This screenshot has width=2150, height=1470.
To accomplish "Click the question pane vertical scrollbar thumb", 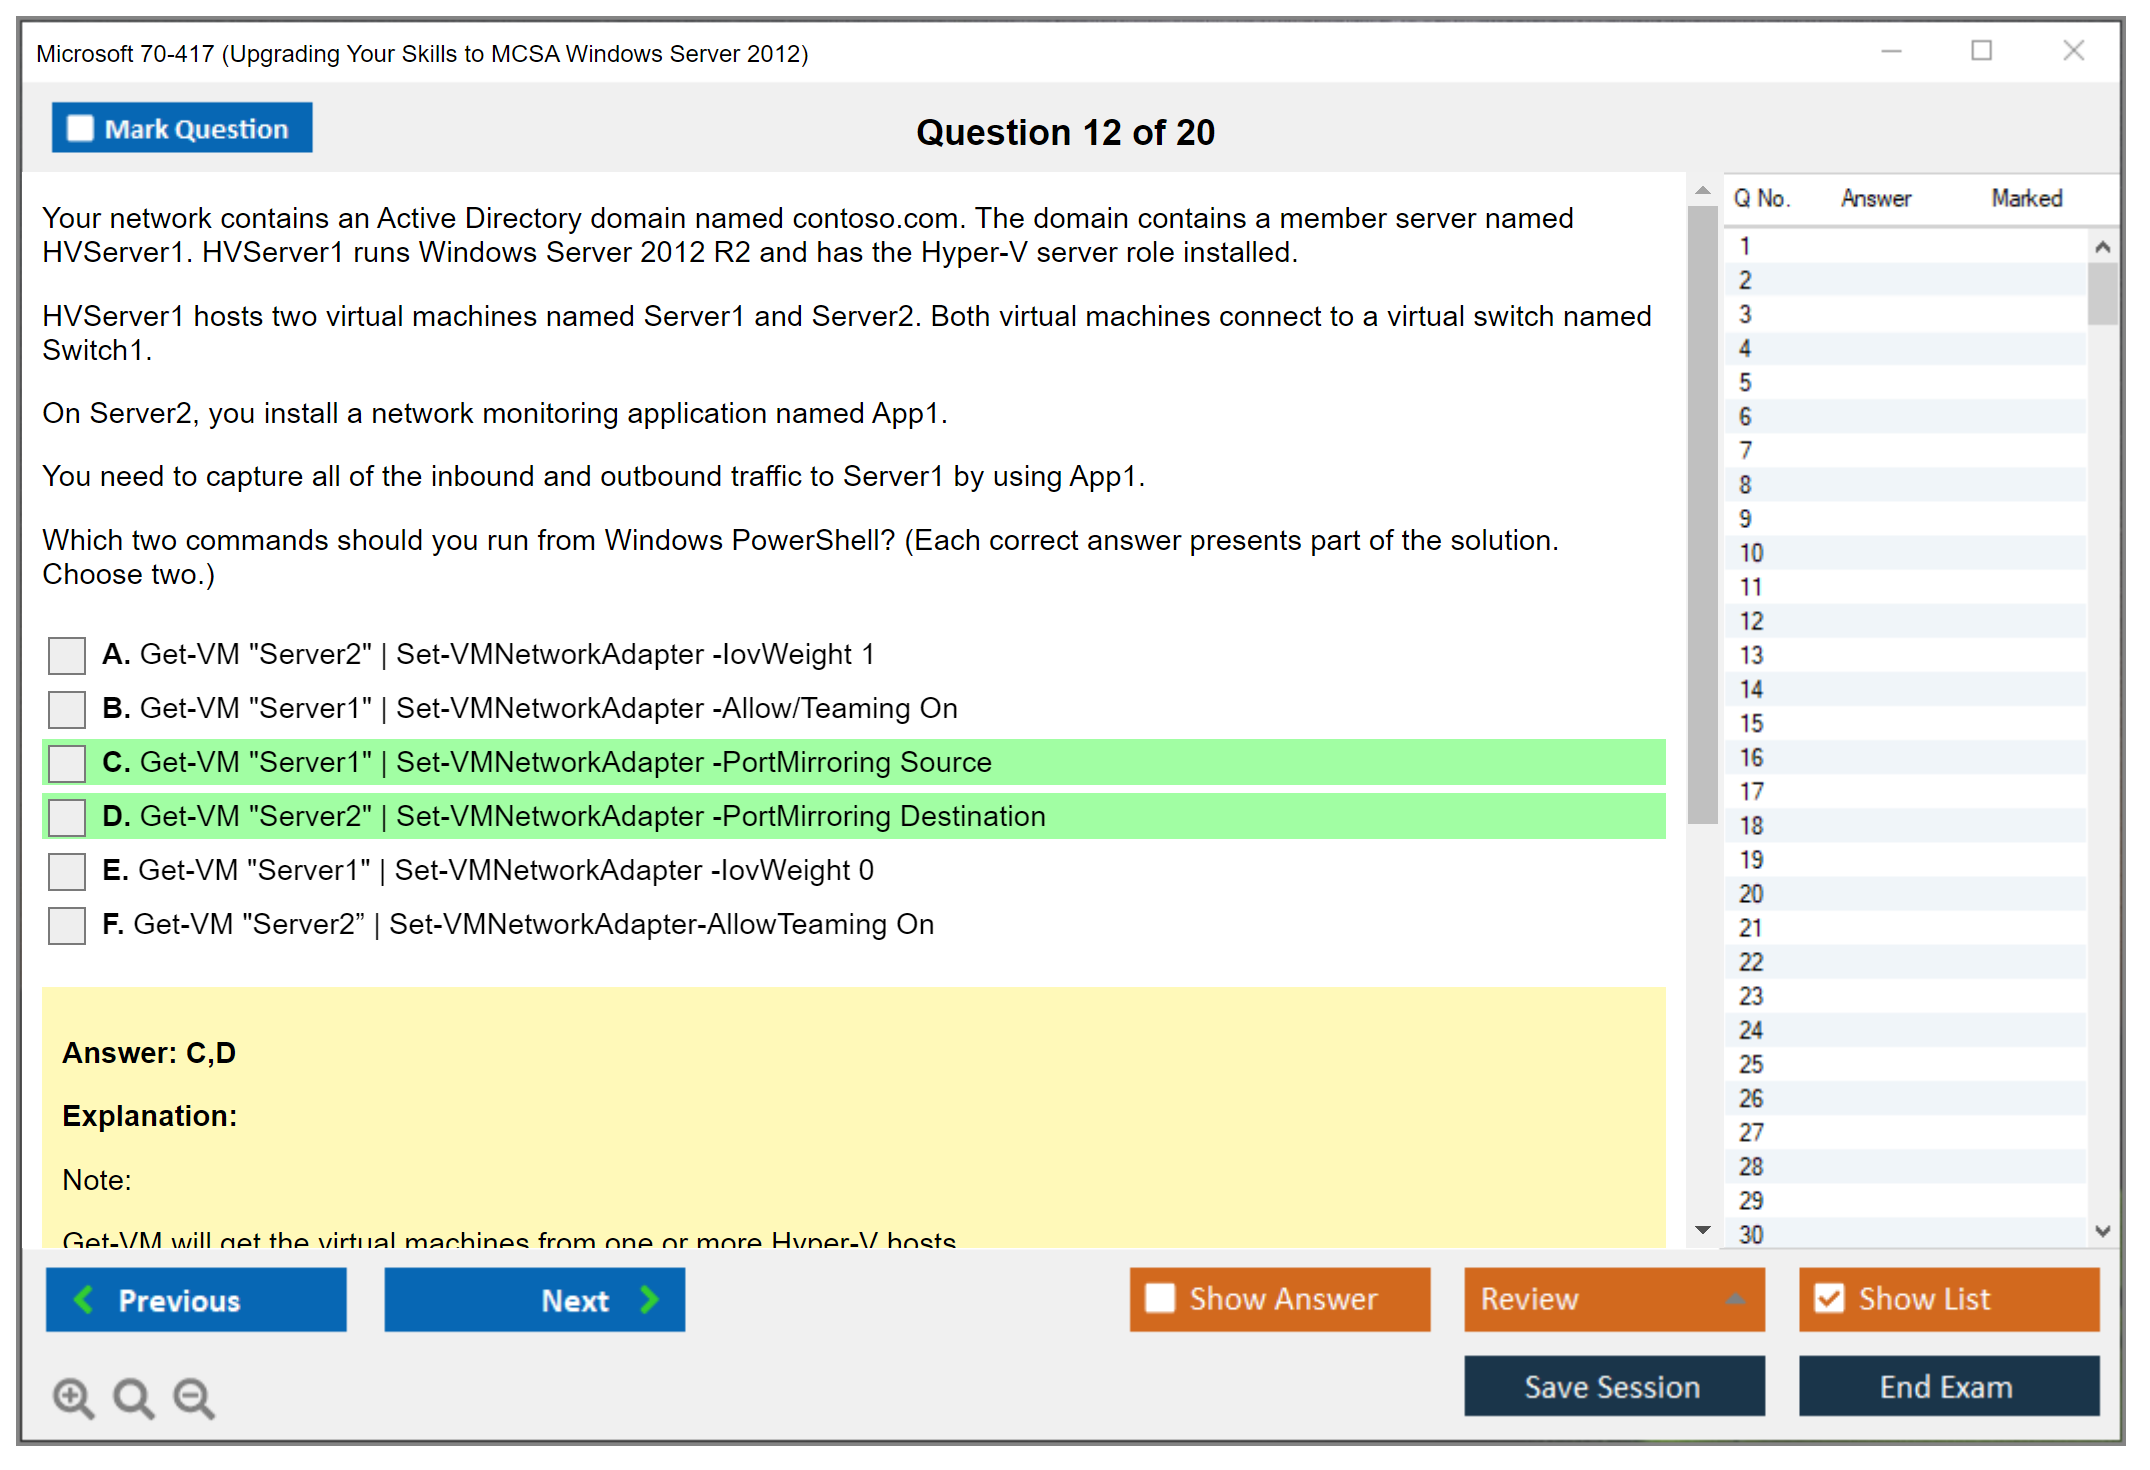I will [x=1702, y=515].
